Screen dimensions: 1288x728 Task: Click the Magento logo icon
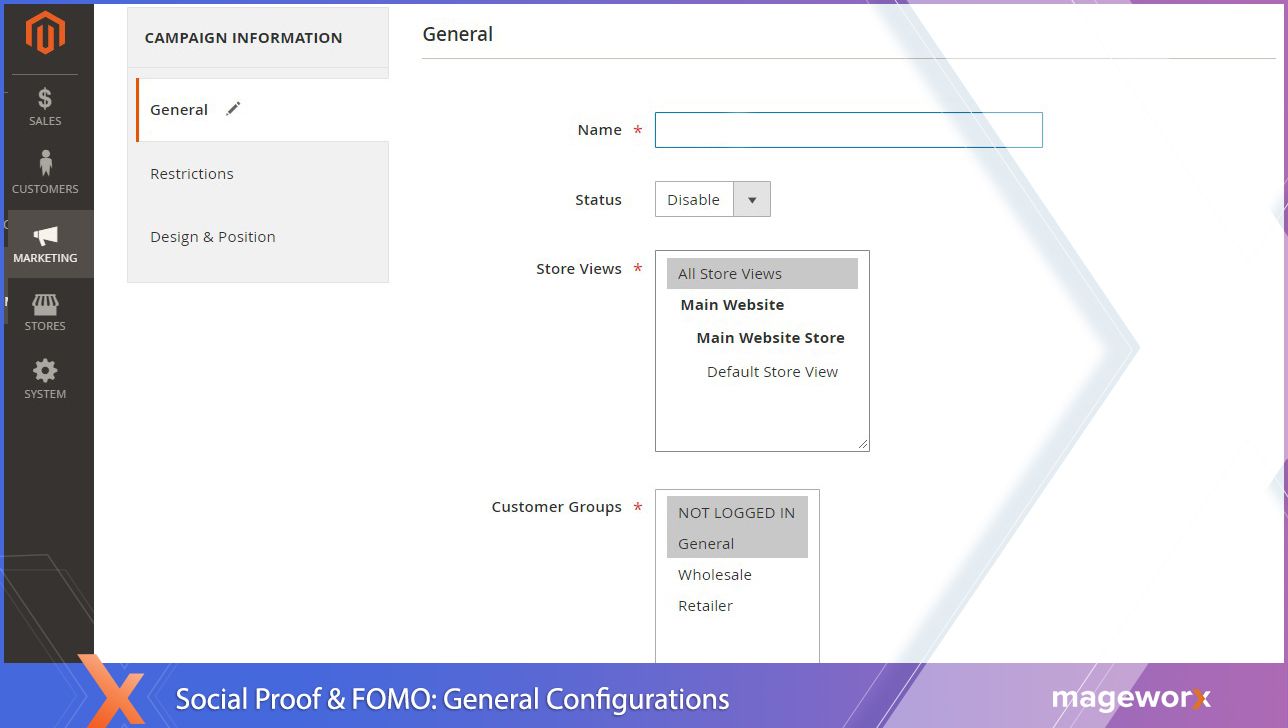(x=45, y=33)
